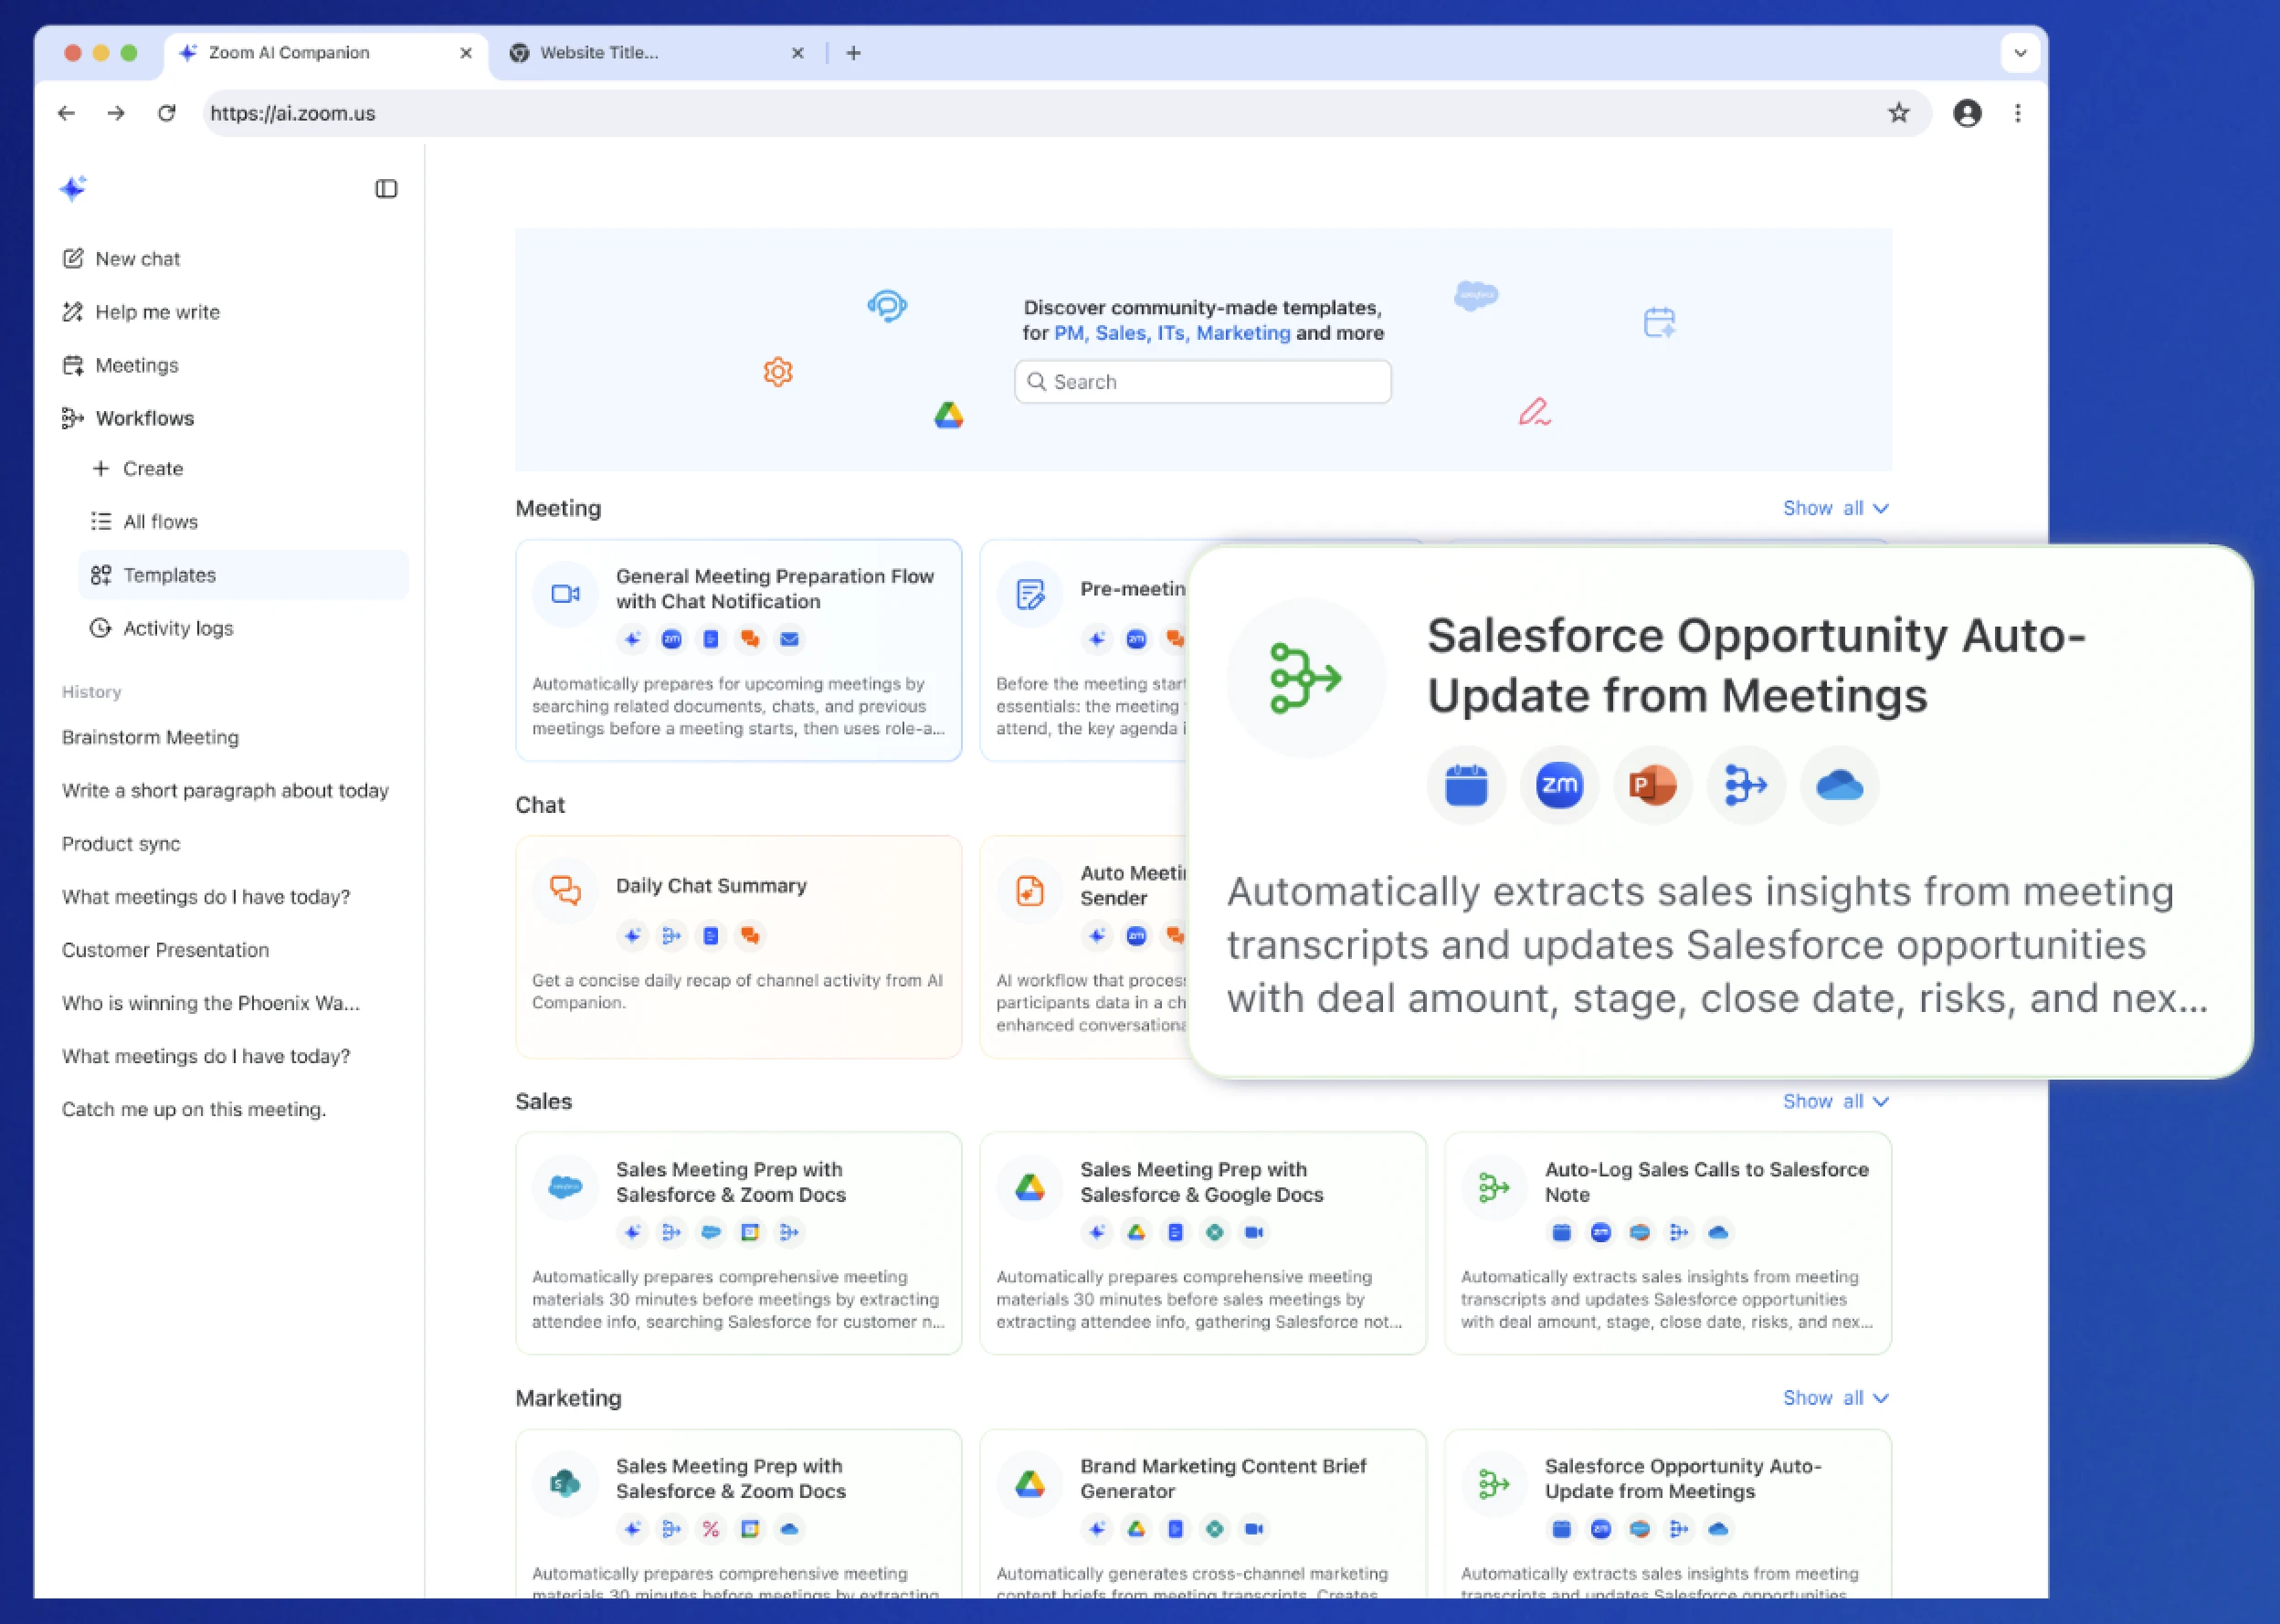Click the calendar sparkle icon in banner
2280x1624 pixels.
pos(1659,322)
